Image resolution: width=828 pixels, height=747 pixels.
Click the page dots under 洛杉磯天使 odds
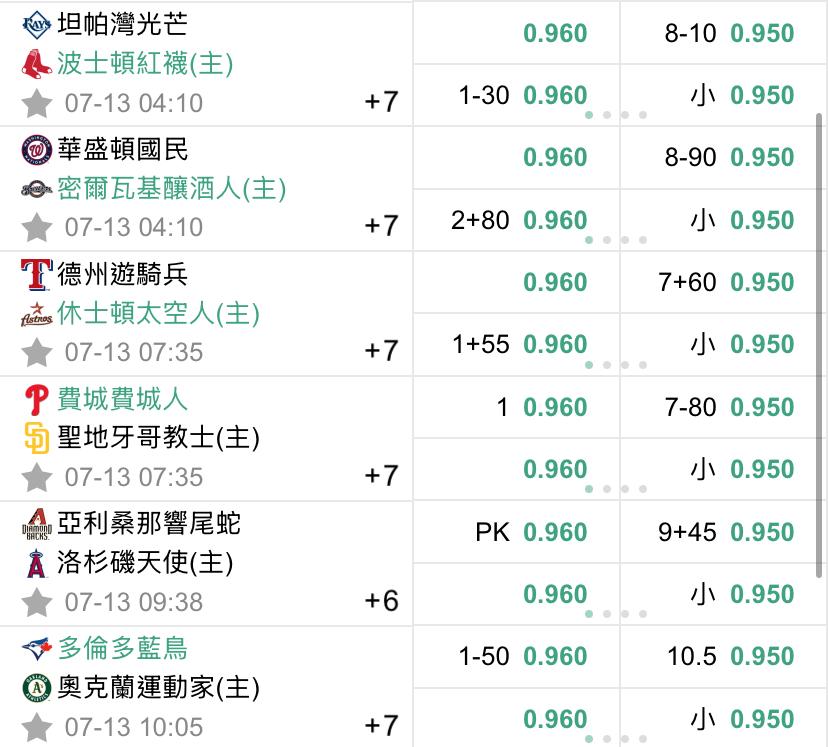(x=616, y=614)
